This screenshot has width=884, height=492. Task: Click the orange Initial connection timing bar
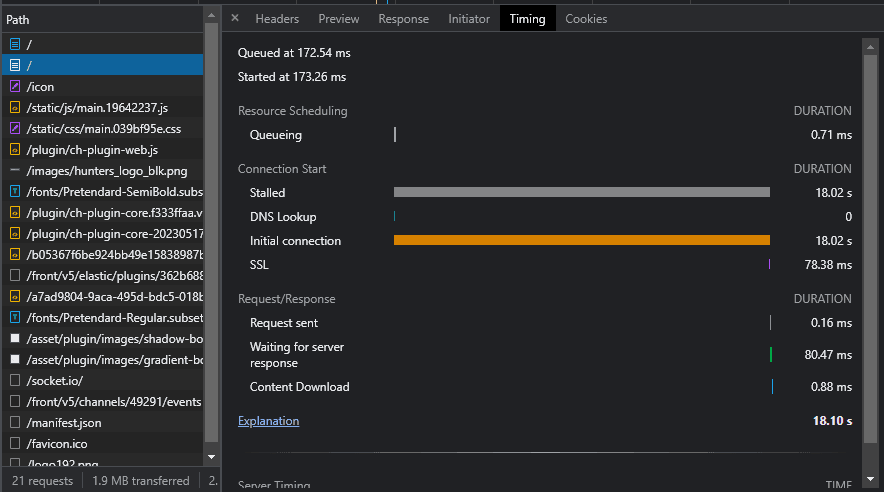coord(581,241)
